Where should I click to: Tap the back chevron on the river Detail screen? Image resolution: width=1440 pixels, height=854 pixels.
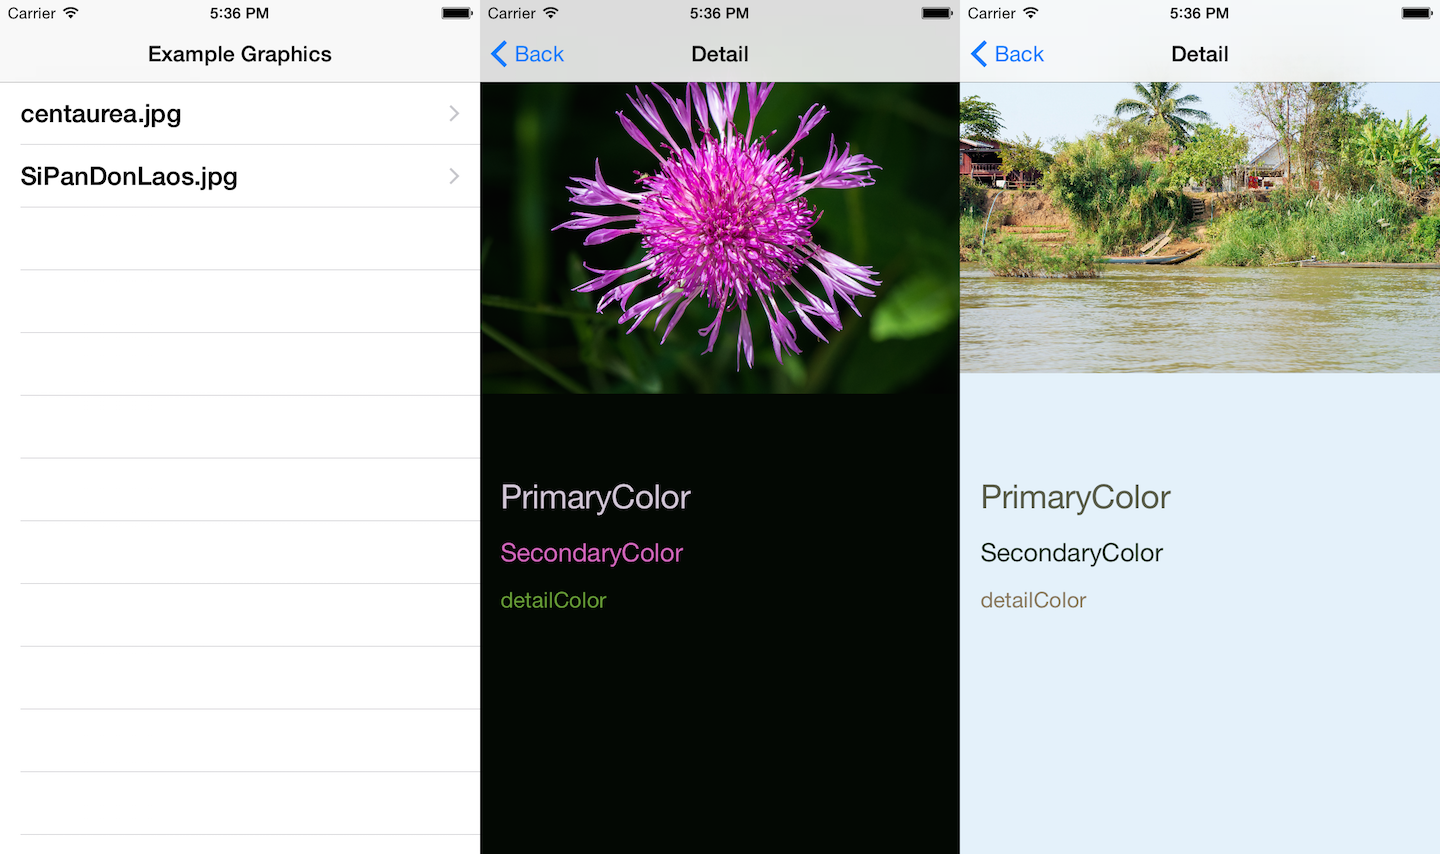point(979,54)
